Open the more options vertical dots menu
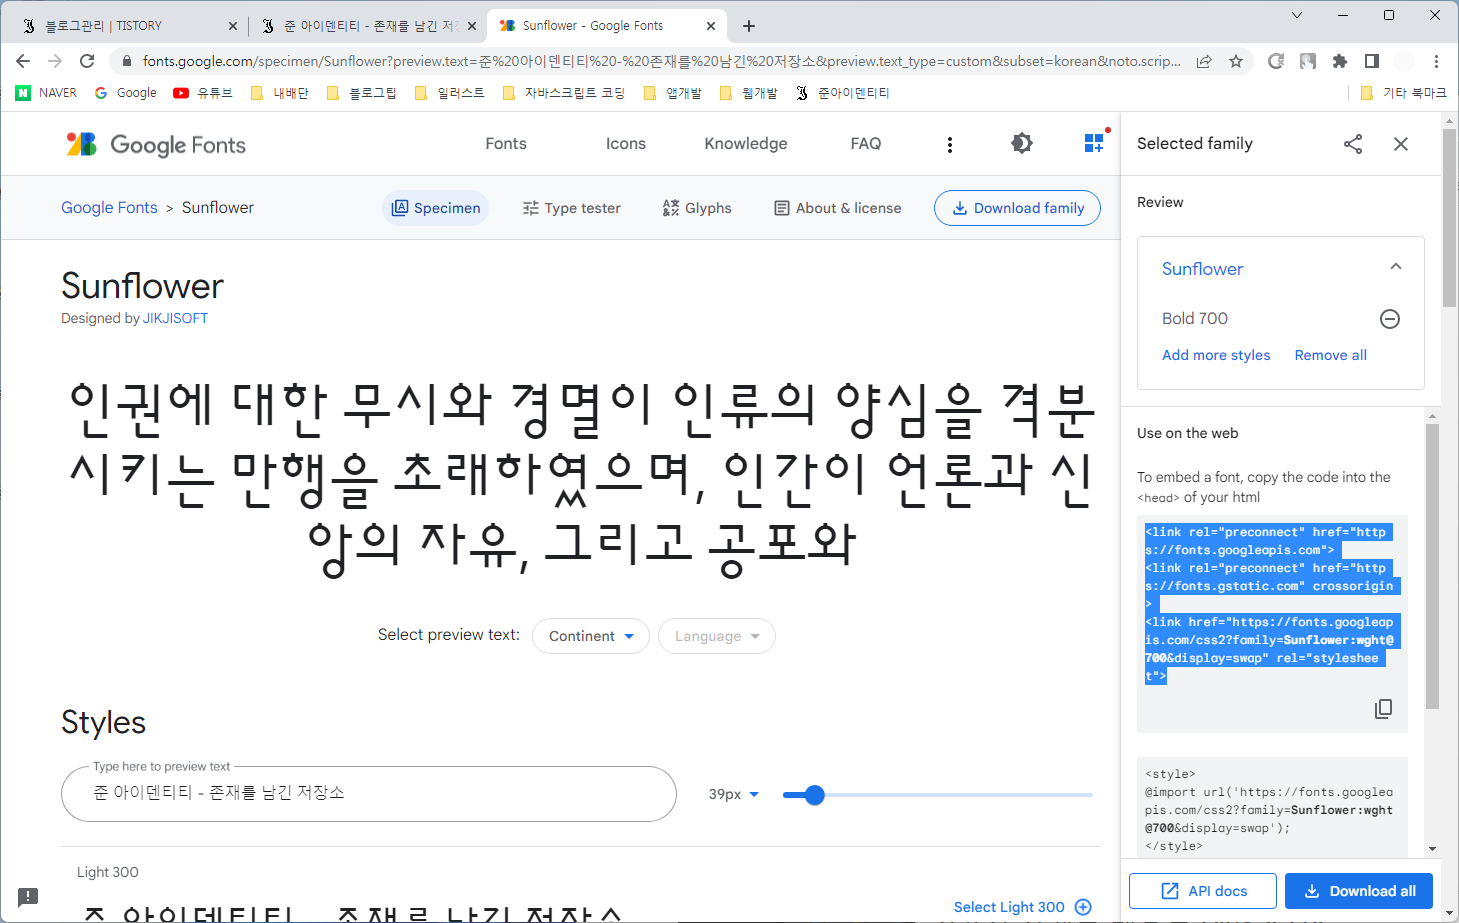The height and width of the screenshot is (923, 1459). (x=950, y=145)
